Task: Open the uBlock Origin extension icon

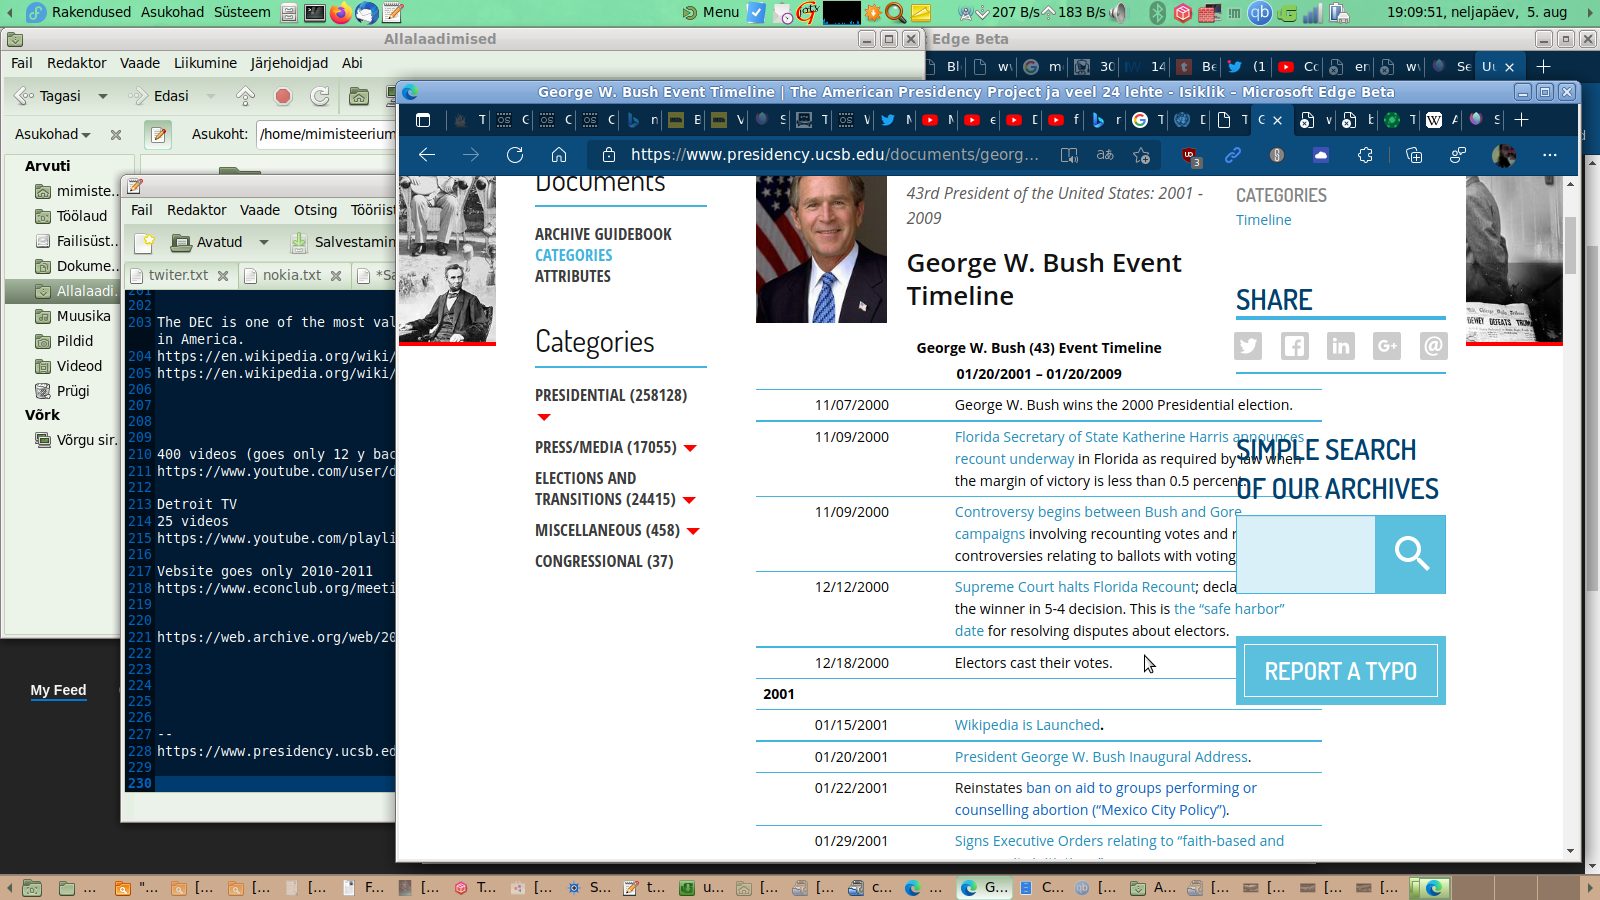Action: (x=1189, y=155)
